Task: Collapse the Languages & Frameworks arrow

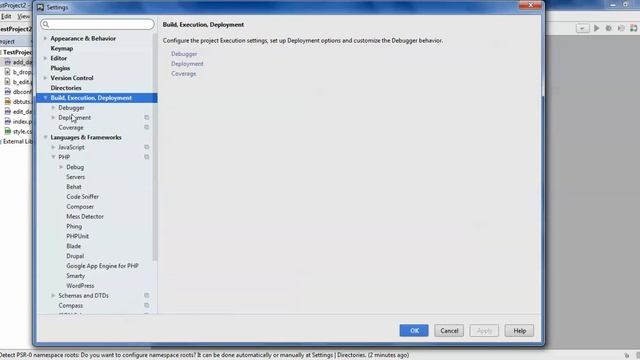Action: (x=45, y=137)
